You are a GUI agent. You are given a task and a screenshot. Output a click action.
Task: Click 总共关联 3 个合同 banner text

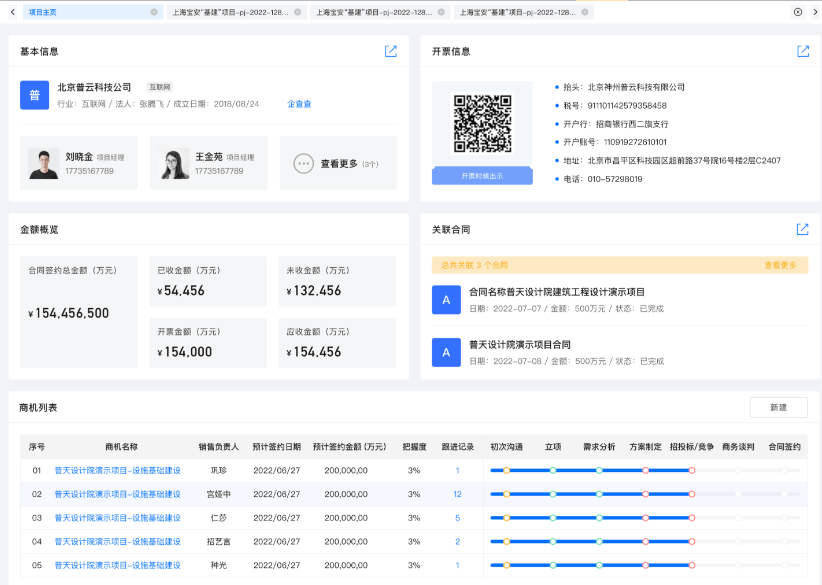point(474,265)
